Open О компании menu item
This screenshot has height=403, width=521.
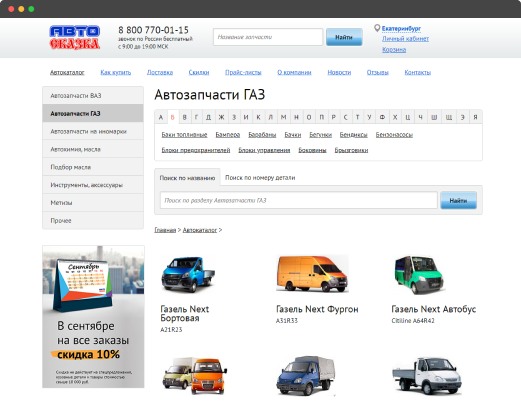[x=294, y=72]
